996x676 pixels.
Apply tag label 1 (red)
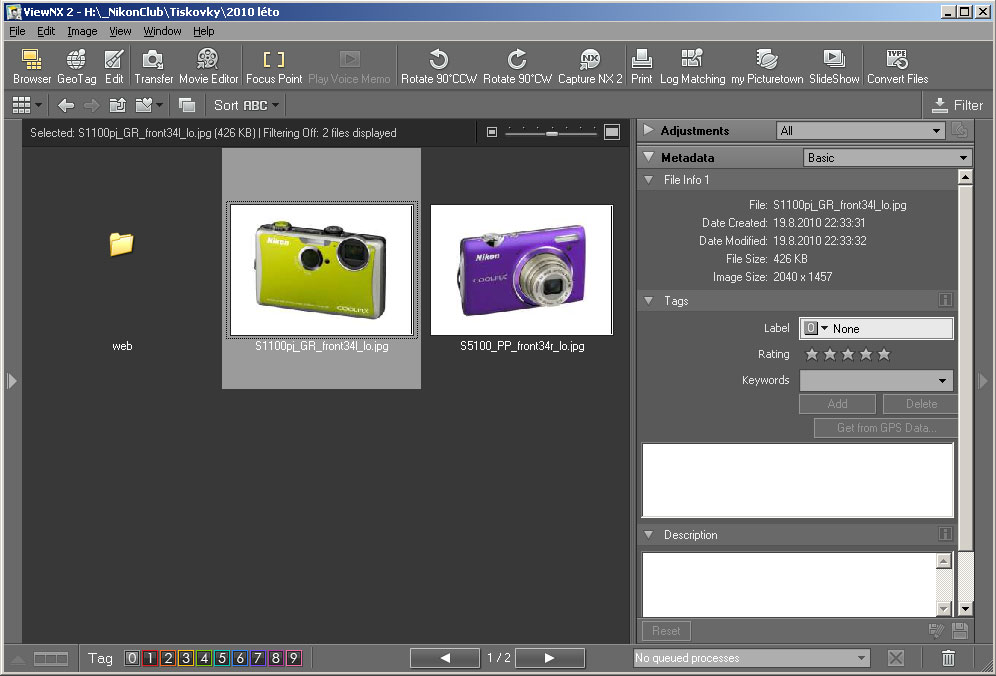click(149, 658)
